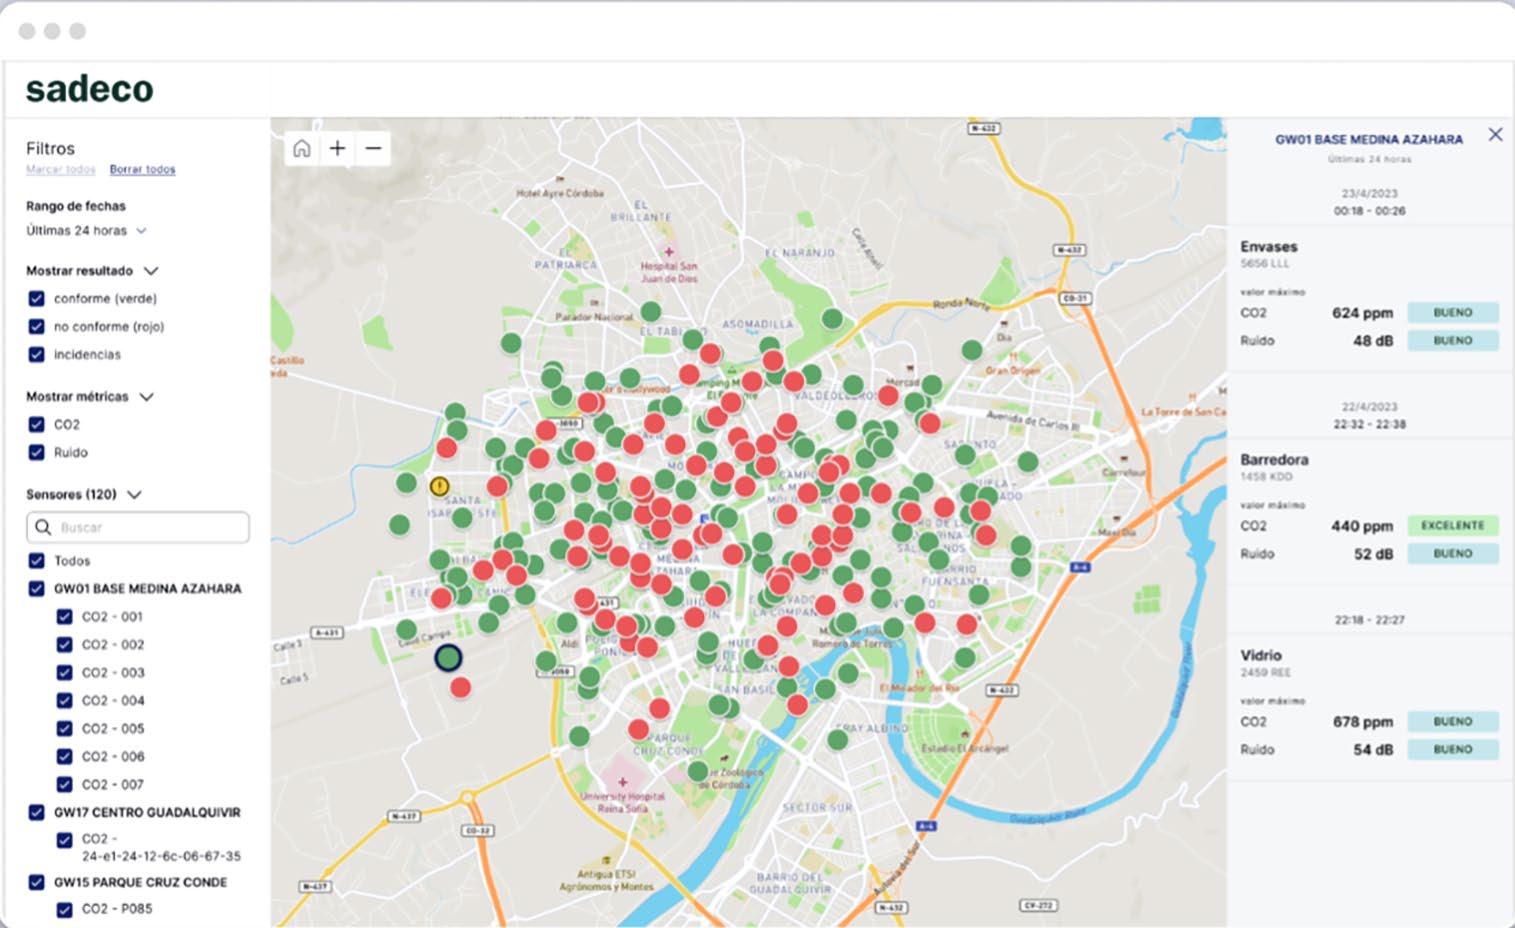Zoom in with the plus button
The width and height of the screenshot is (1515, 928).
338,149
